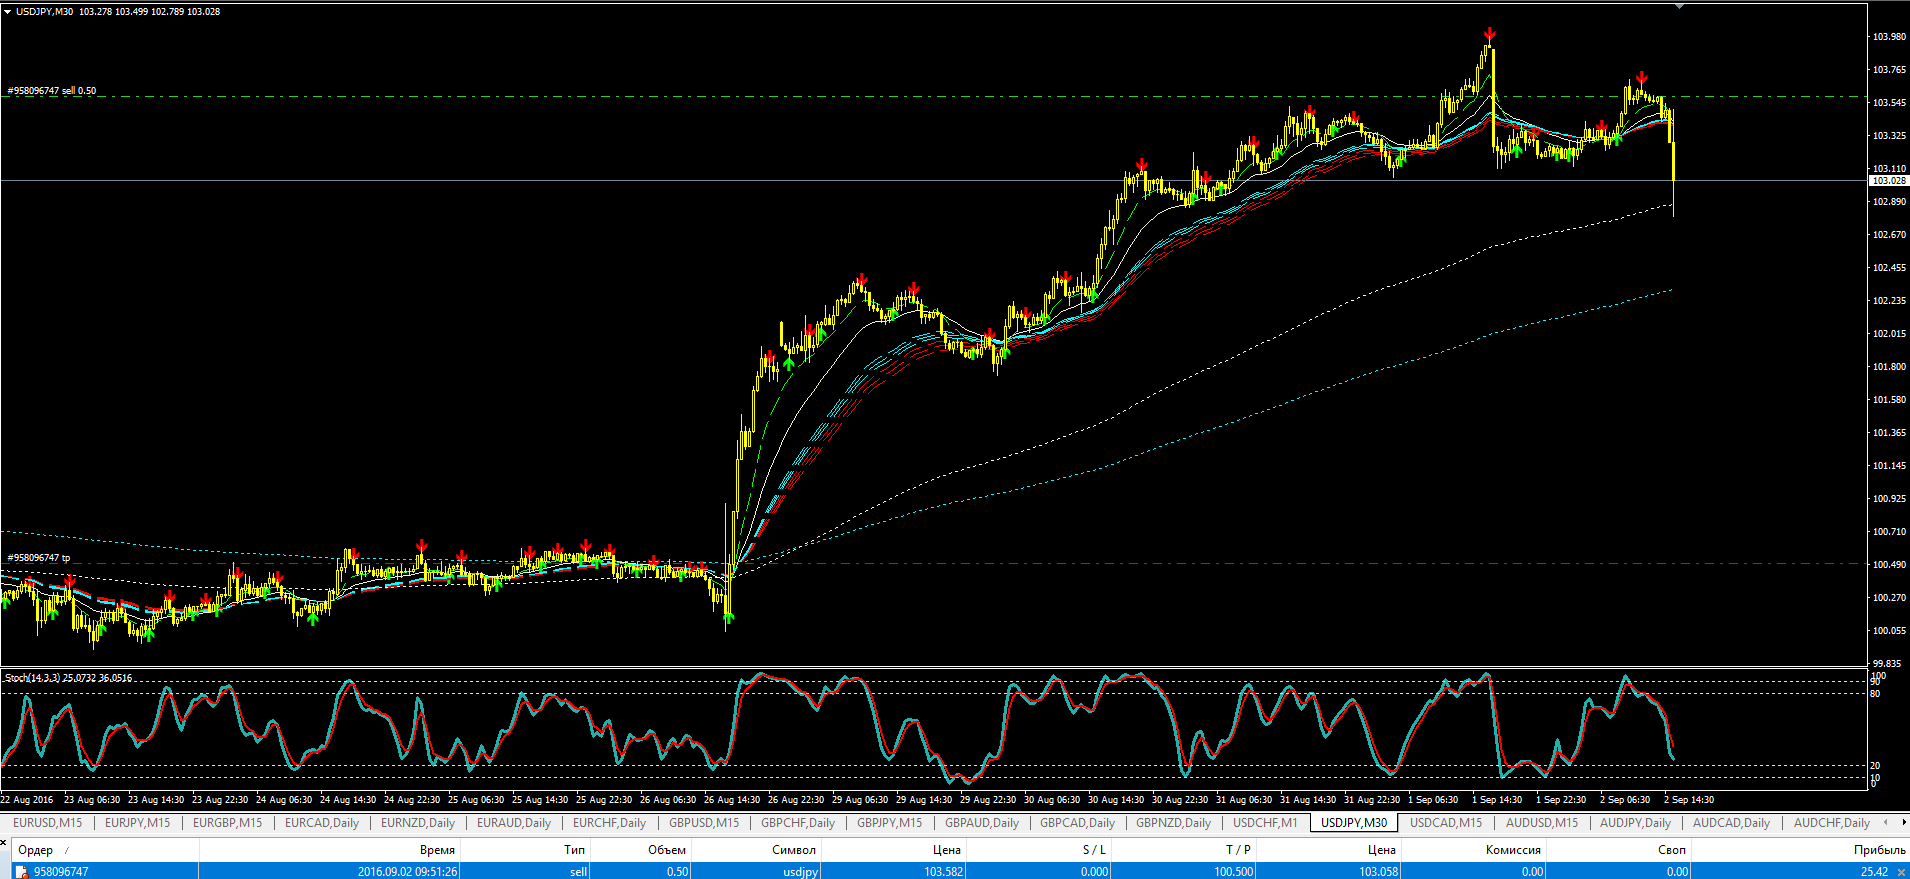Screen dimensions: 1910x879
Task: Open the AUDUSD,M15 chart tab
Action: click(x=1542, y=823)
